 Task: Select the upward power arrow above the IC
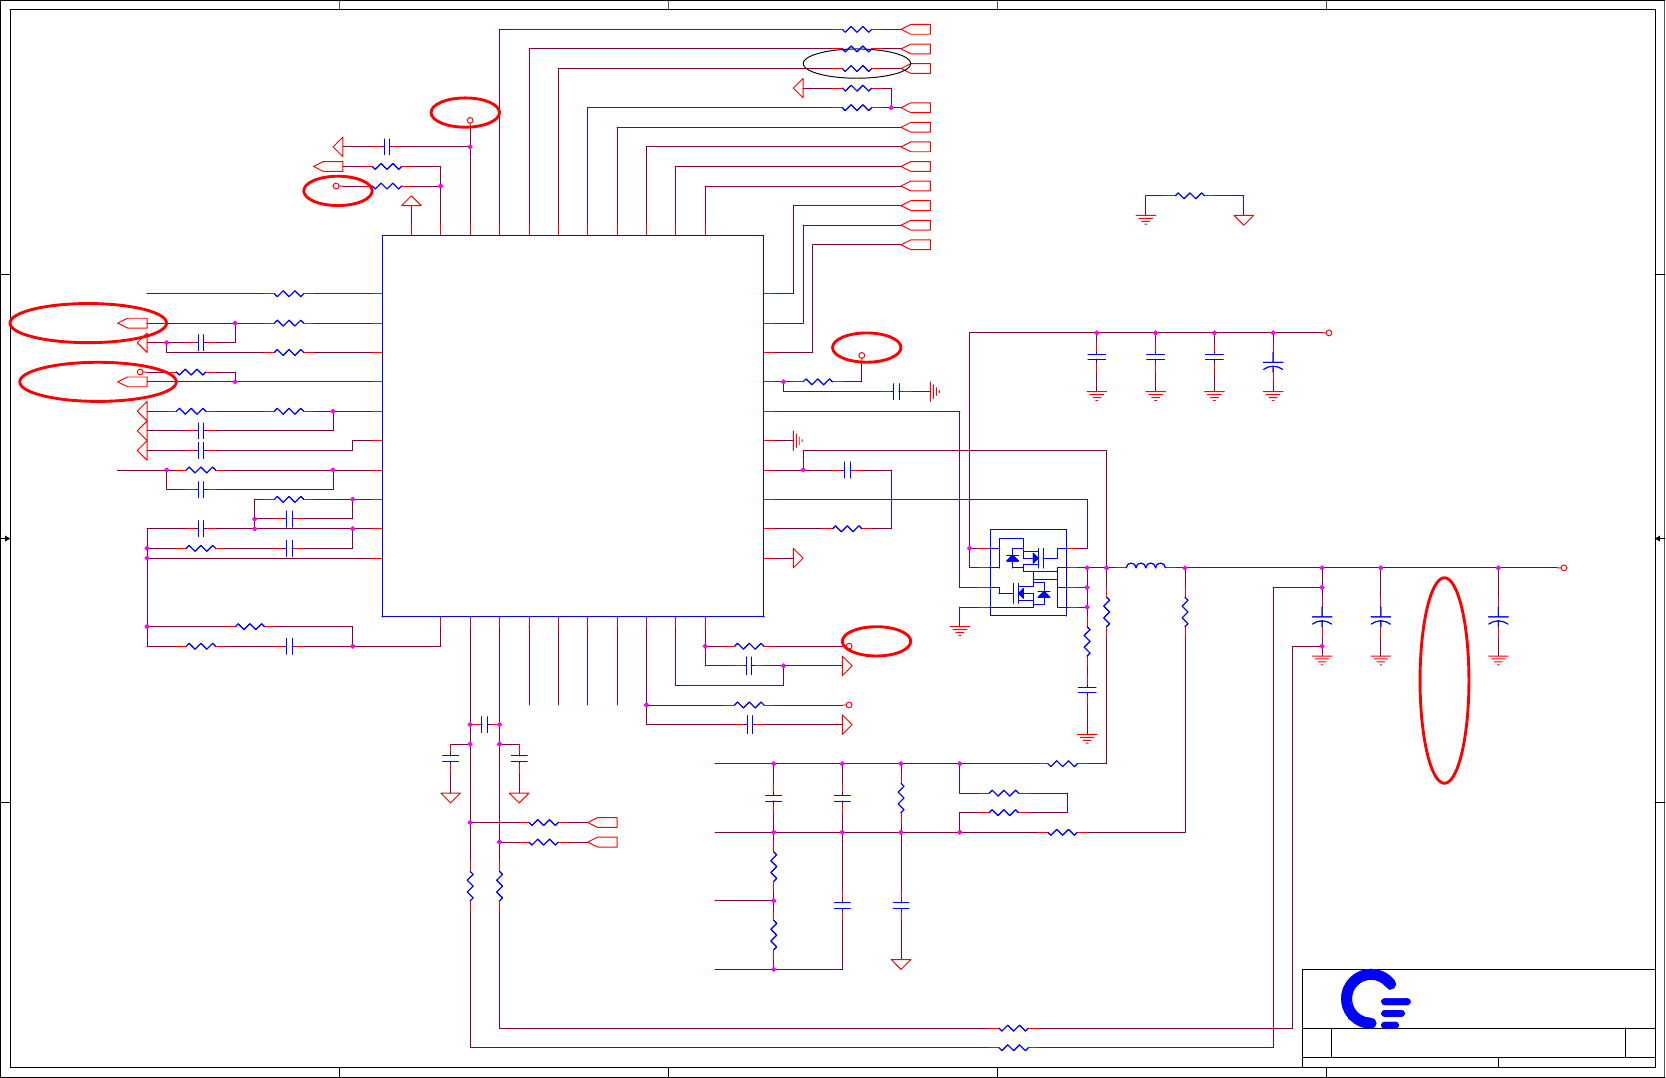[411, 201]
